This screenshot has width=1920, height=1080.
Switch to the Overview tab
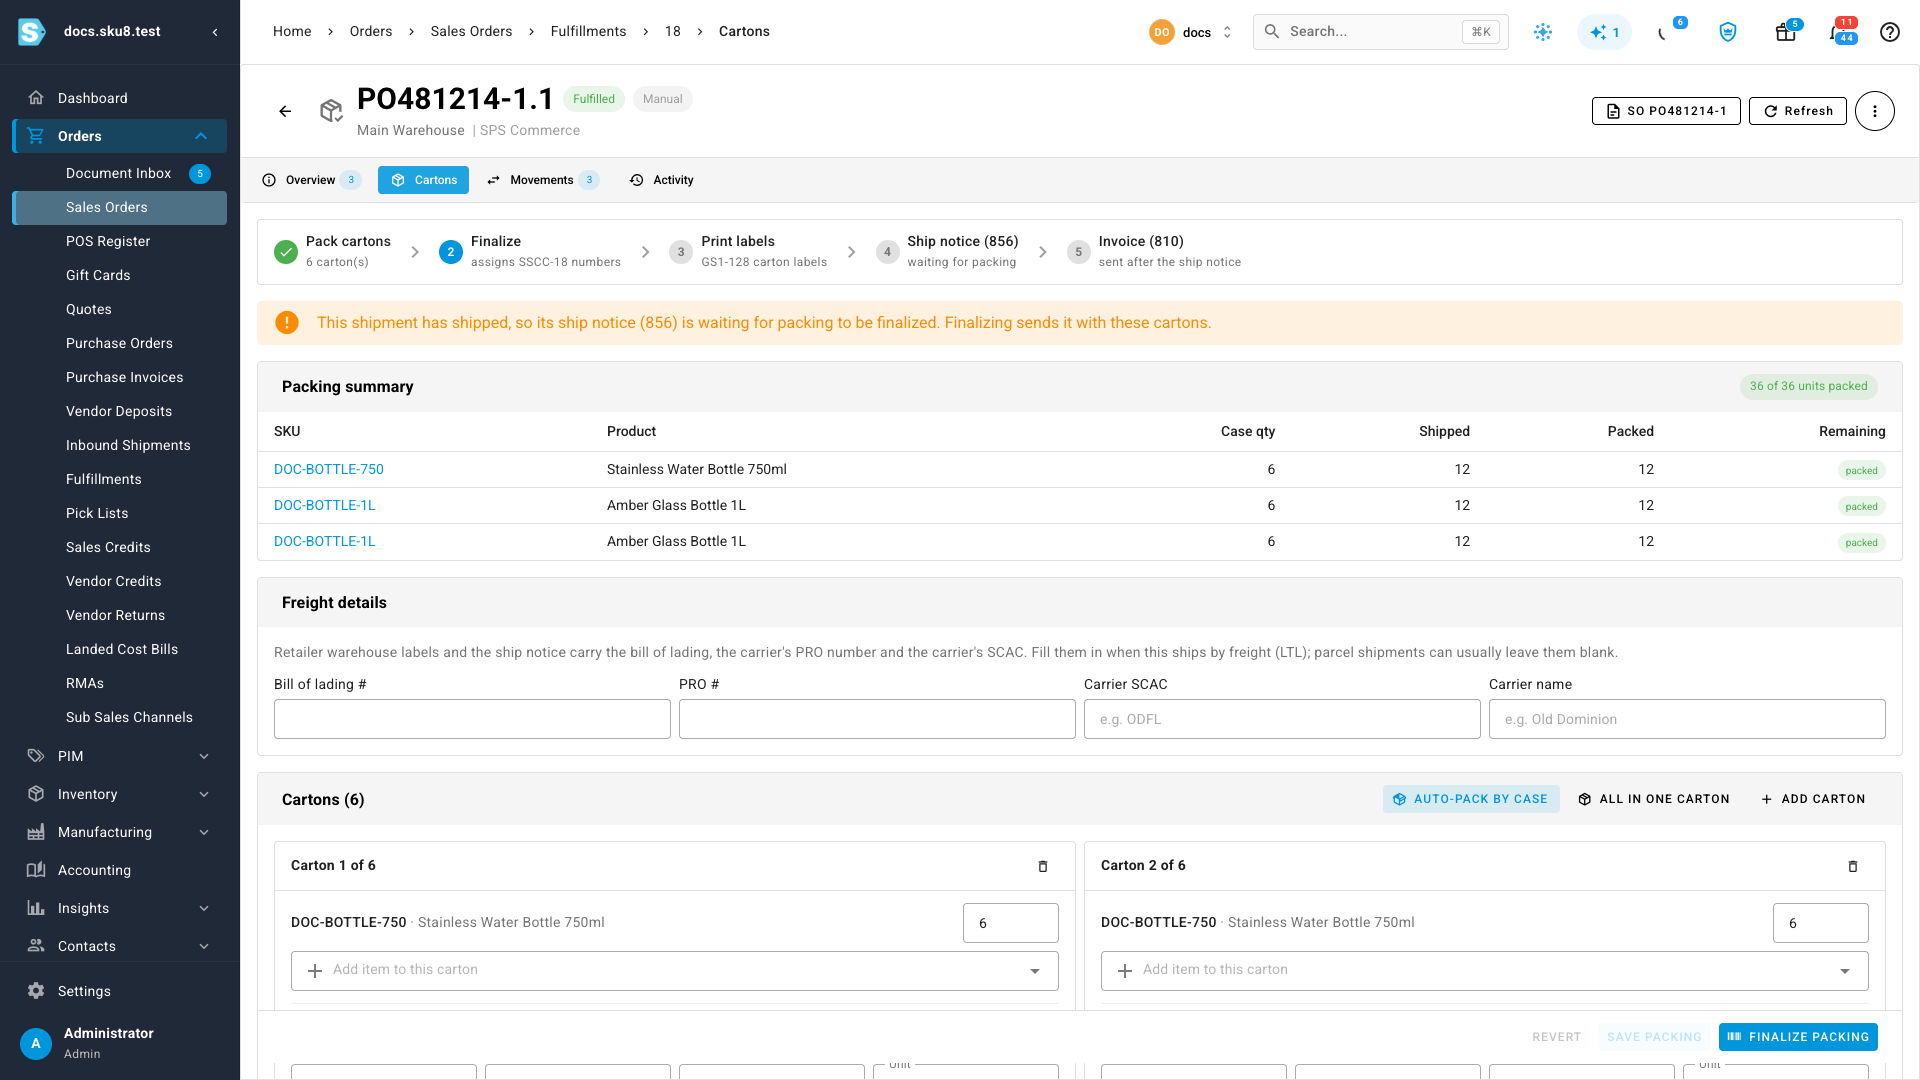point(311,180)
